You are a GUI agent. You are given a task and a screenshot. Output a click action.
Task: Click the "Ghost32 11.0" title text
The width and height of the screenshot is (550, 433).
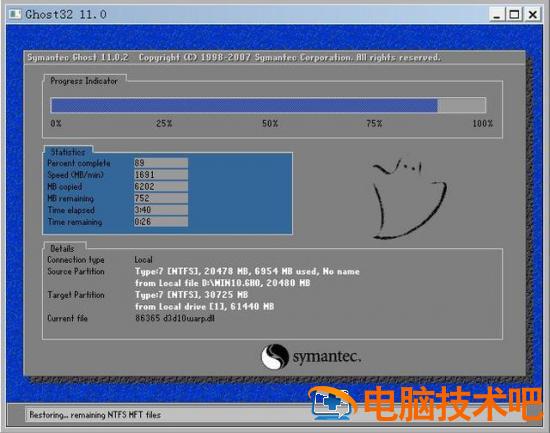(x=66, y=15)
